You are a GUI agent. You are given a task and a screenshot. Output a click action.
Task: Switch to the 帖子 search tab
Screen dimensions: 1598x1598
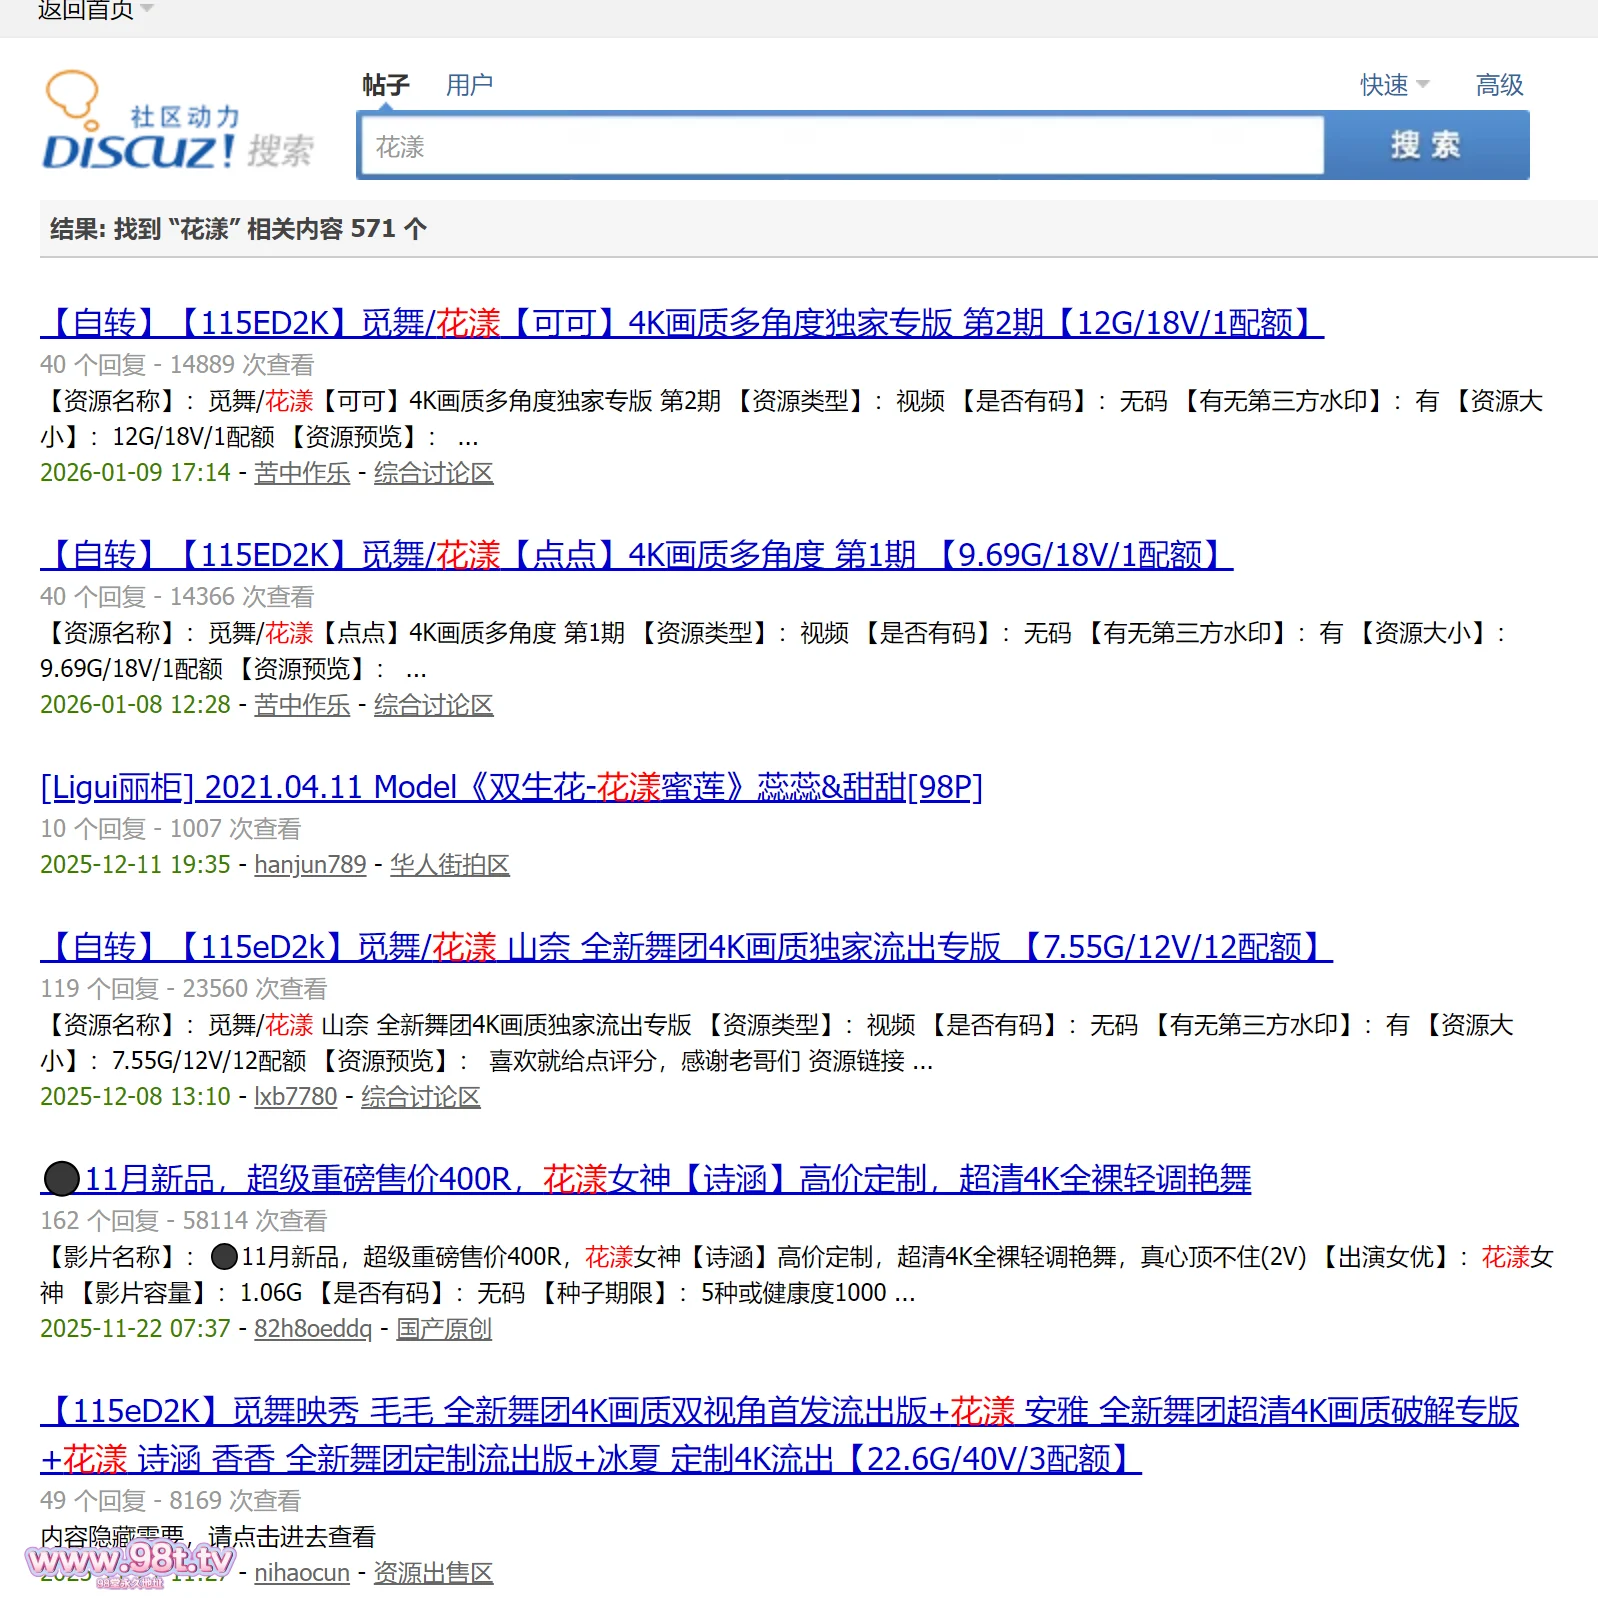click(385, 85)
